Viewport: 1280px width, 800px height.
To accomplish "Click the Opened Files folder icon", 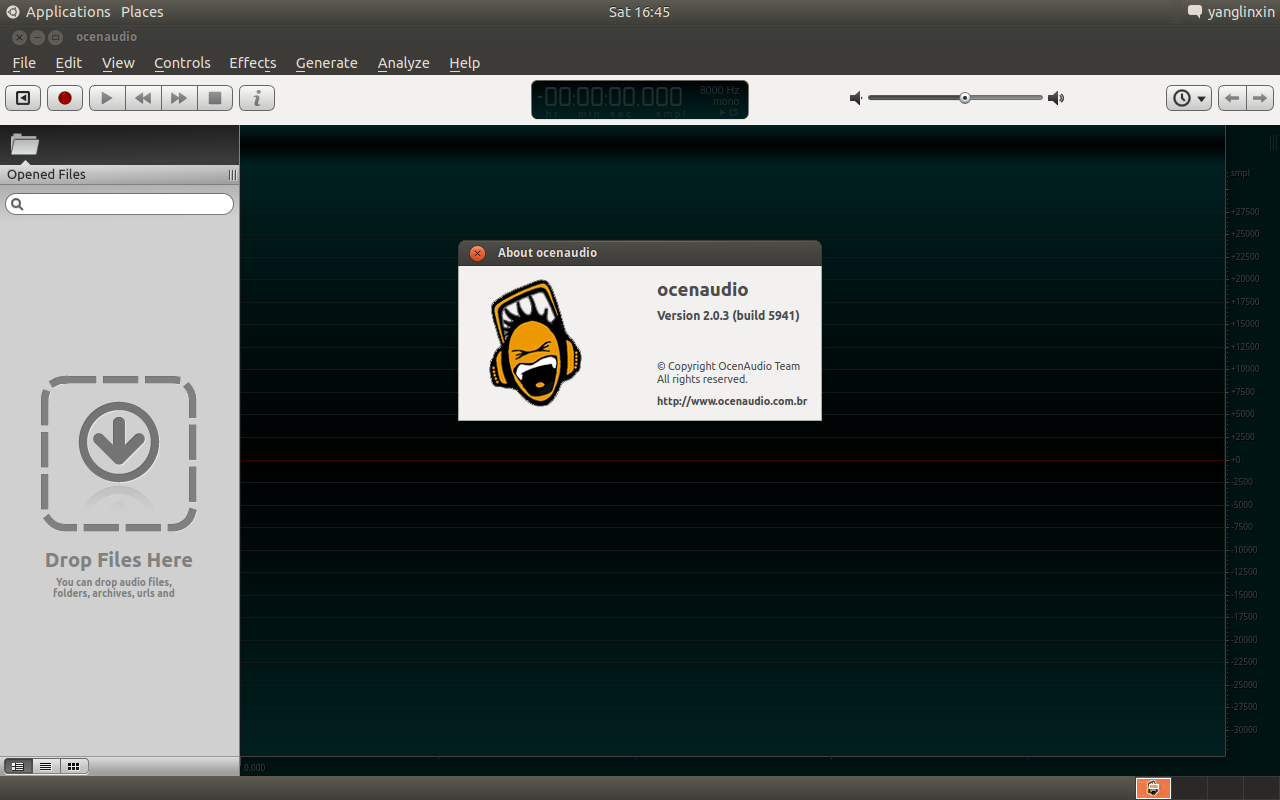I will pos(24,144).
